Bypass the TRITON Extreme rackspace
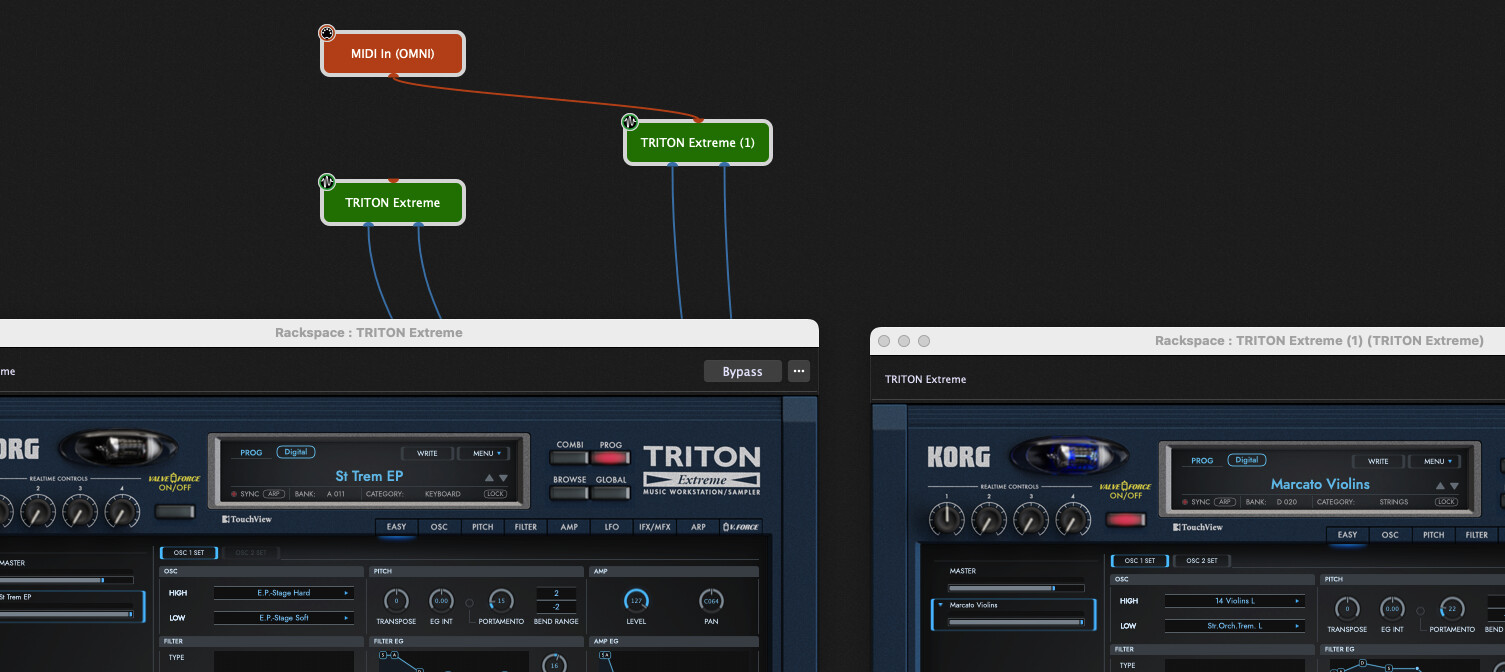This screenshot has width=1505, height=672. tap(742, 371)
